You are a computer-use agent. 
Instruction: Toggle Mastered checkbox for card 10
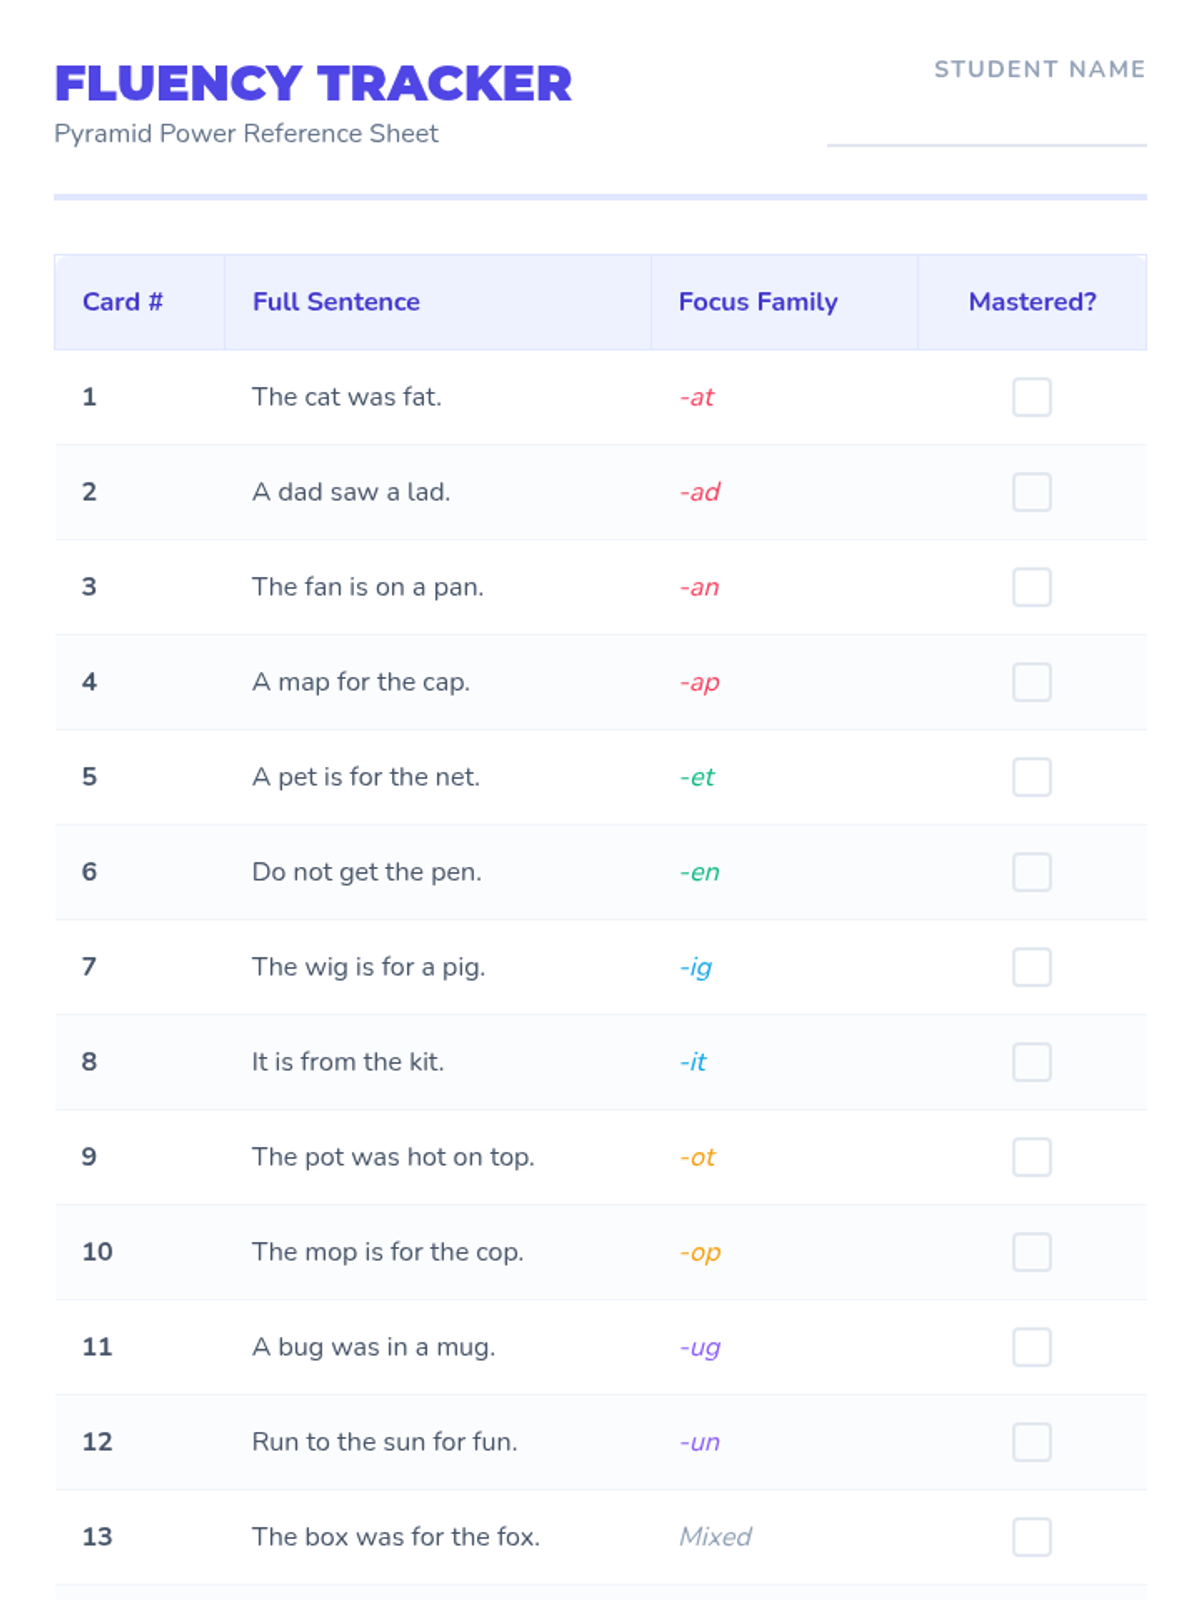click(x=1031, y=1252)
